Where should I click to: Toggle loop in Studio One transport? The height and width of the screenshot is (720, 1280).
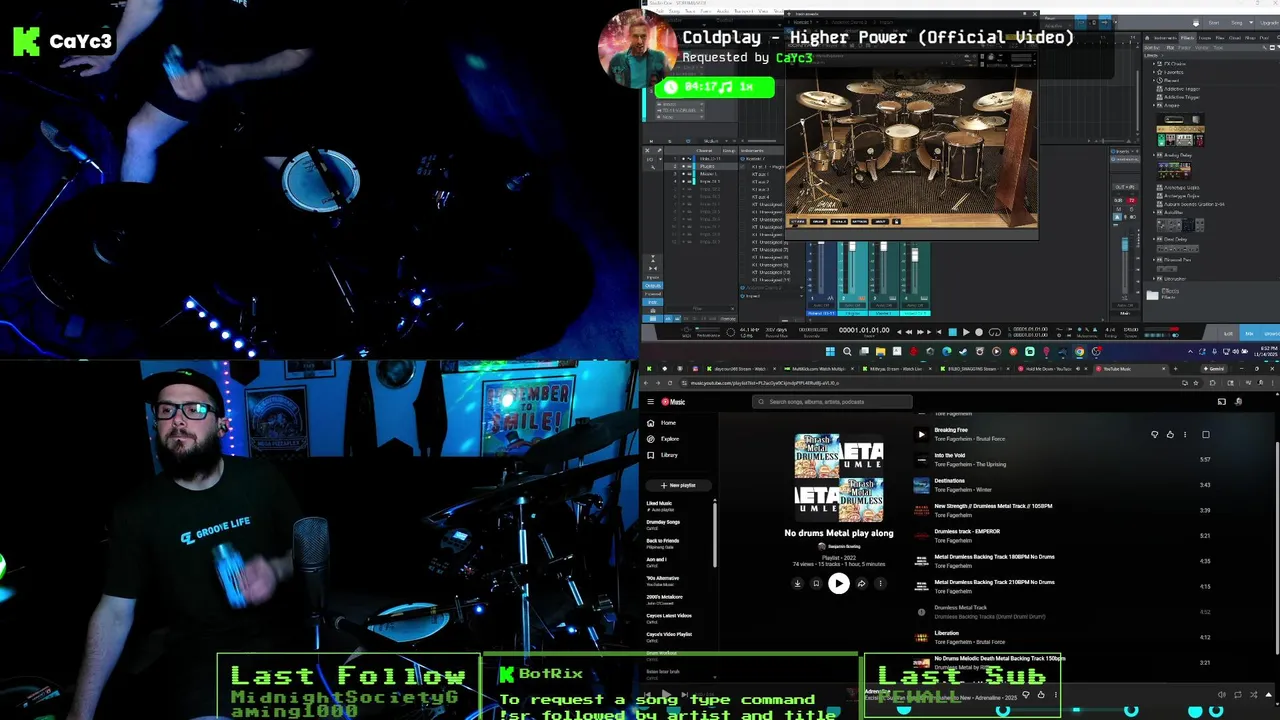coord(993,331)
